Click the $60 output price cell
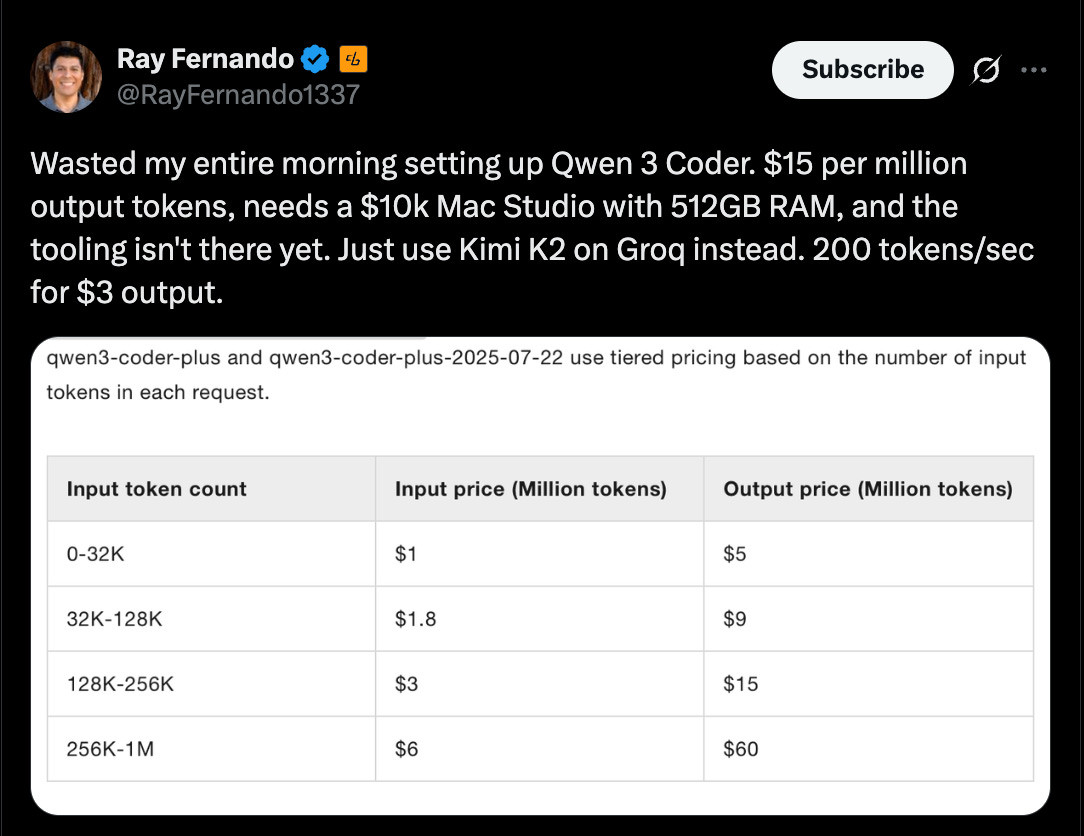1084x836 pixels. [x=869, y=749]
